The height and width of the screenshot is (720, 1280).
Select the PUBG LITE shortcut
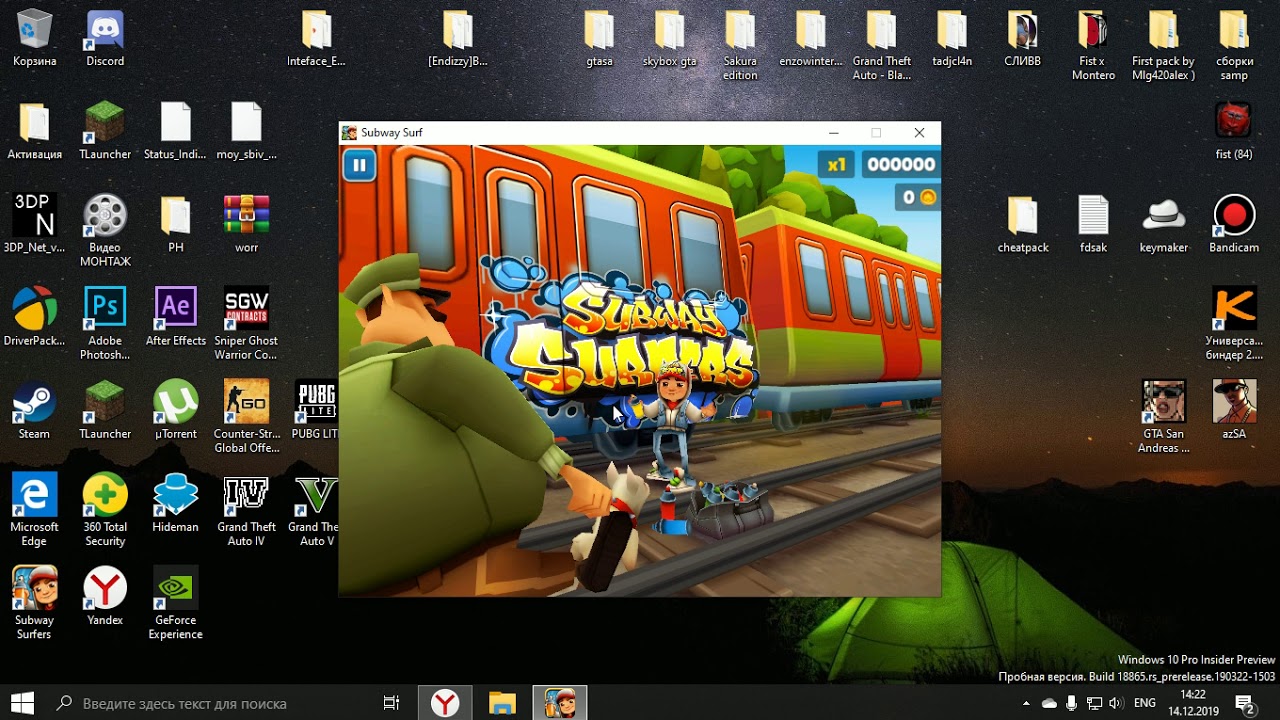click(316, 410)
